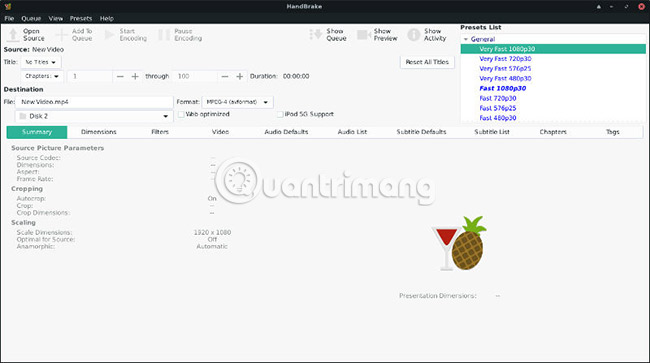Click the Start Encoding play icon
Image resolution: width=650 pixels, height=363 pixels.
109,35
